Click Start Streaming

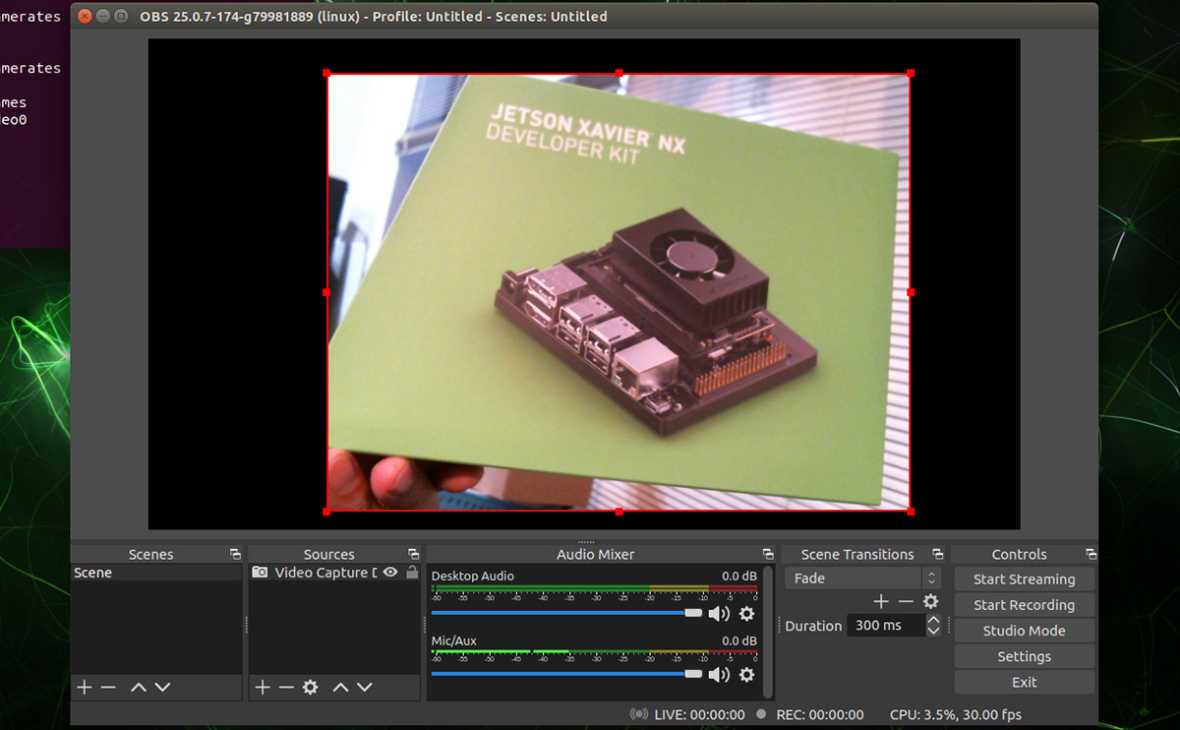1024,579
